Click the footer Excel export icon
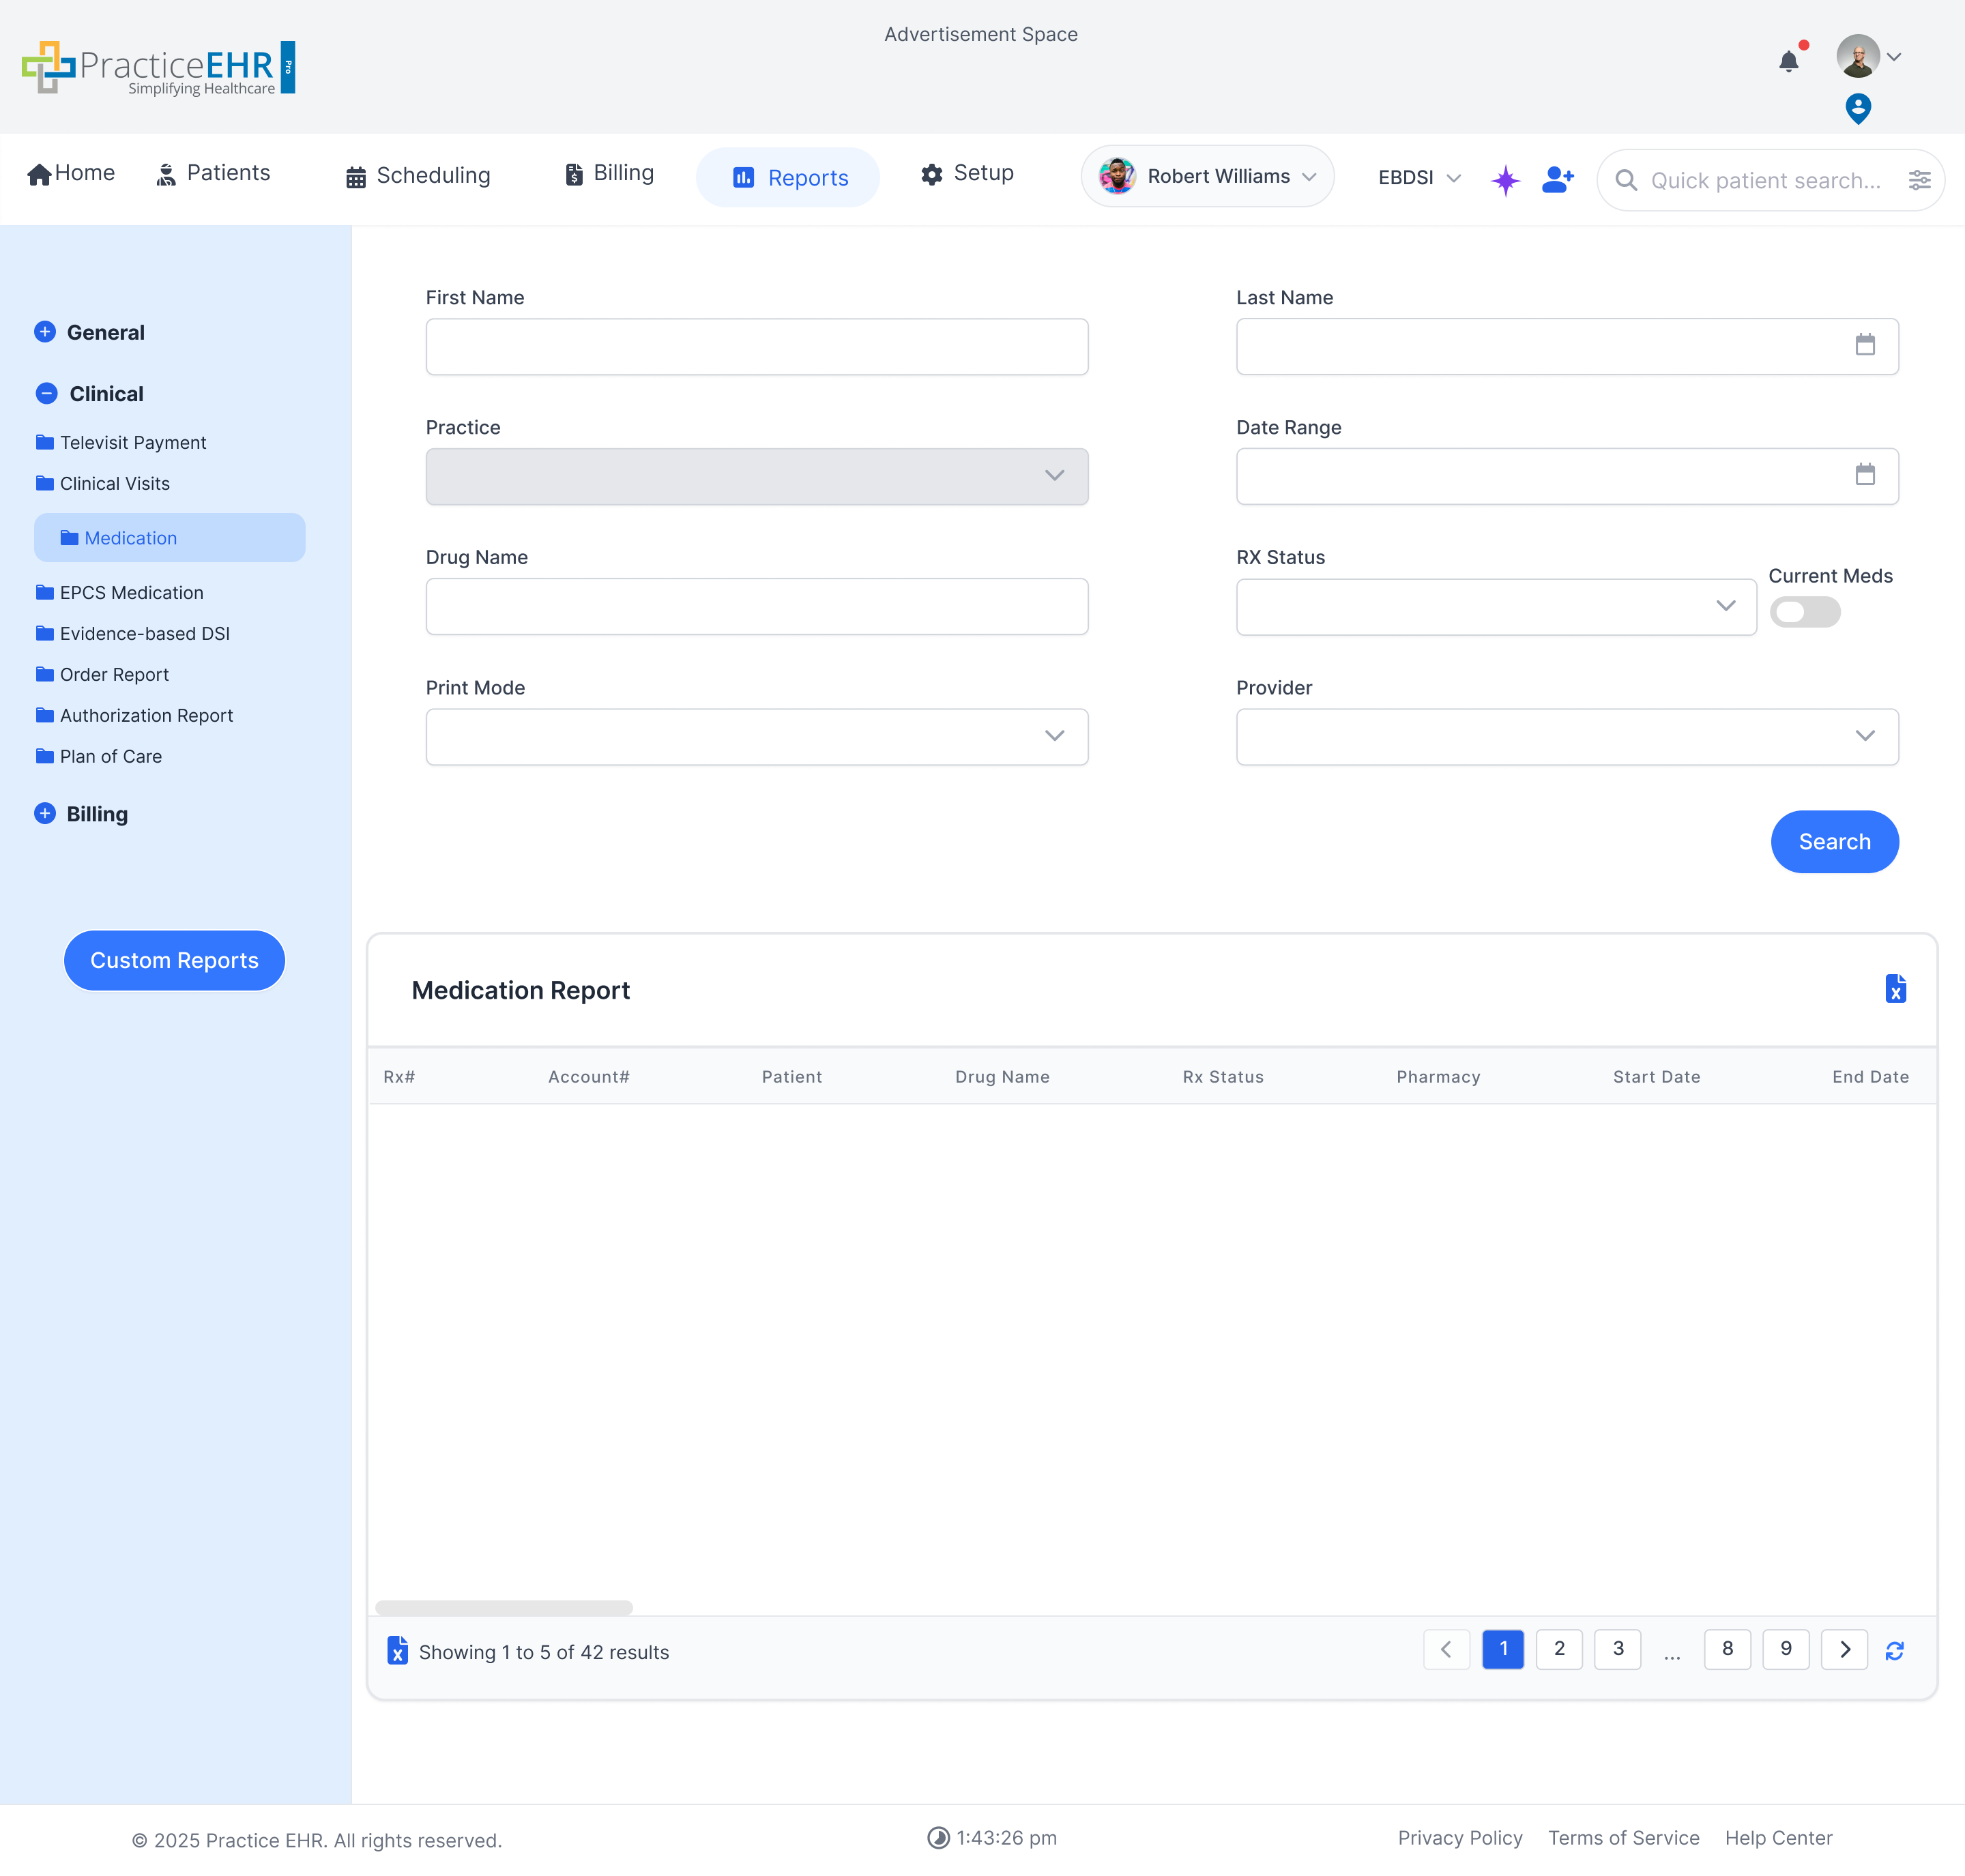Image resolution: width=1965 pixels, height=1876 pixels. [x=397, y=1650]
